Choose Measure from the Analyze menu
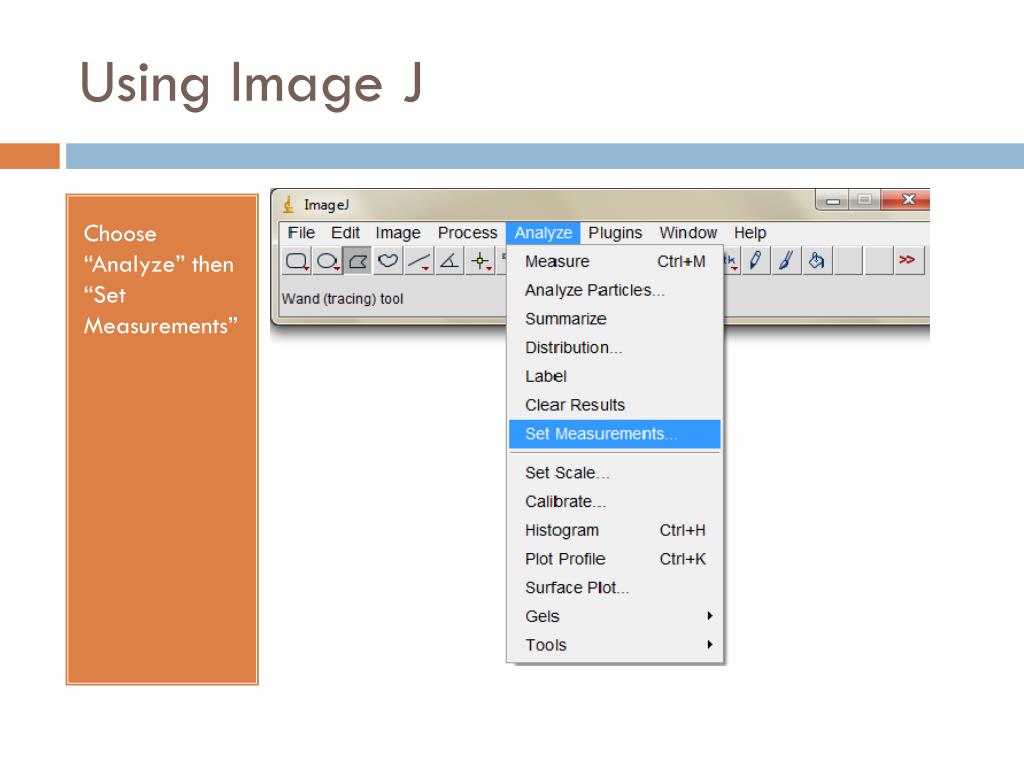This screenshot has width=1024, height=768. pos(615,261)
